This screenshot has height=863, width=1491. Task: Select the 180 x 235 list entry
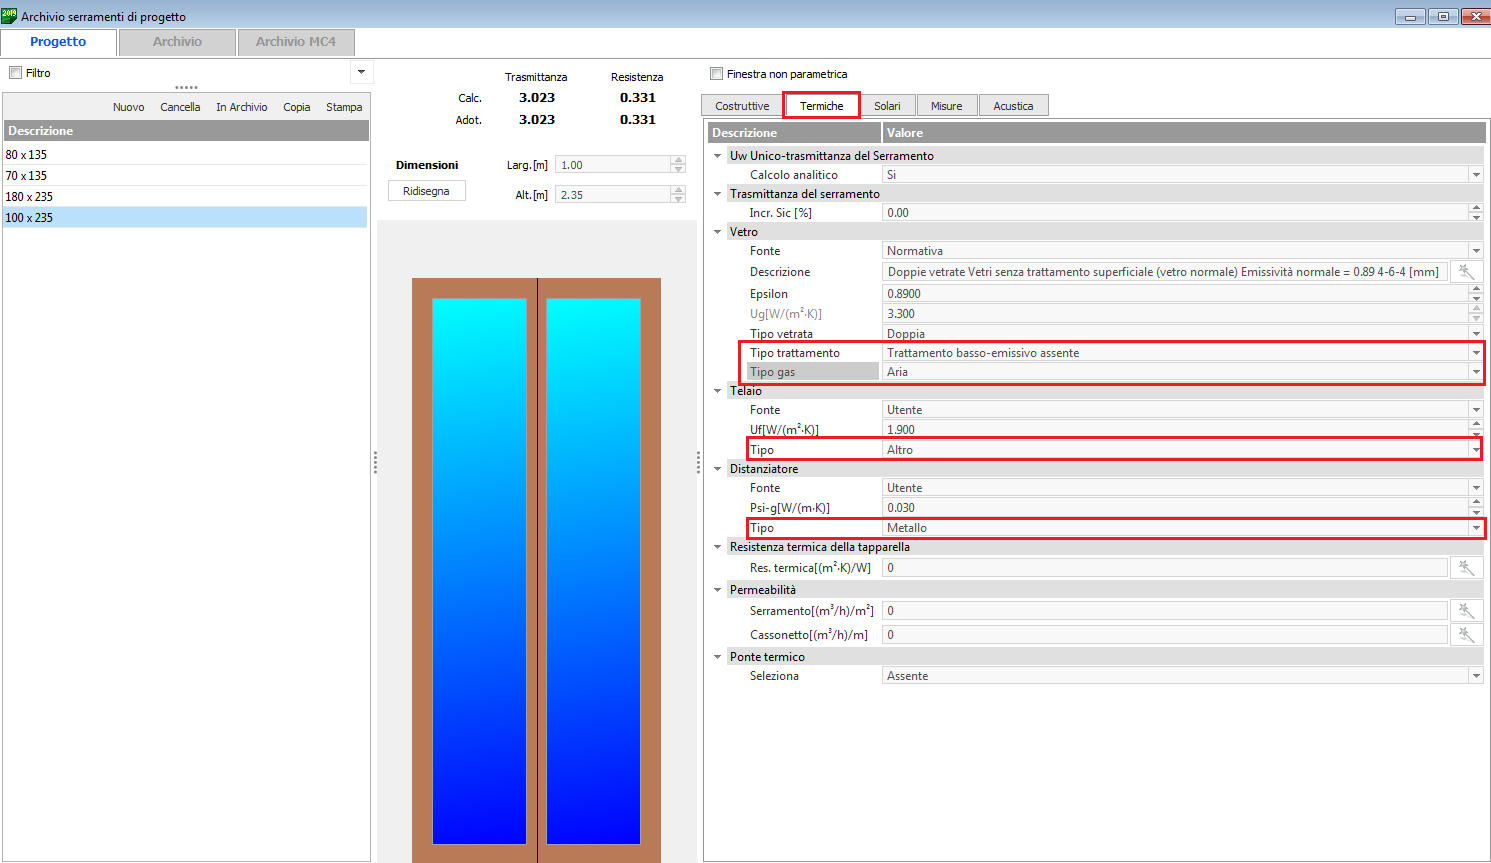(29, 197)
